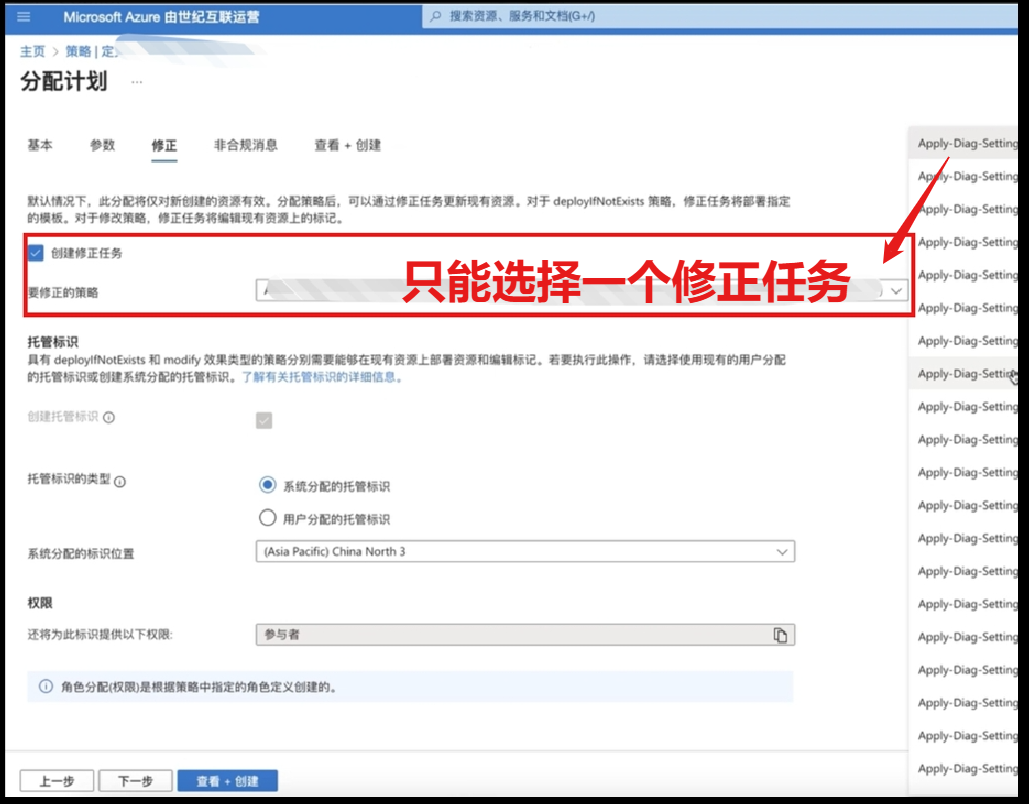Click the info icon next to 托管标识的类型
Image resolution: width=1029 pixels, height=804 pixels.
(x=120, y=481)
